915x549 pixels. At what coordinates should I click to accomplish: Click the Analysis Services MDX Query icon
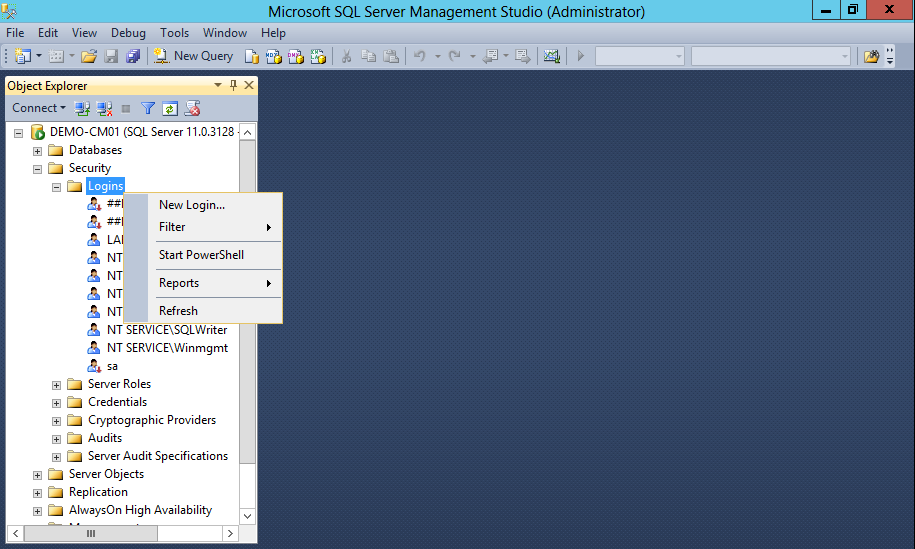tap(274, 56)
